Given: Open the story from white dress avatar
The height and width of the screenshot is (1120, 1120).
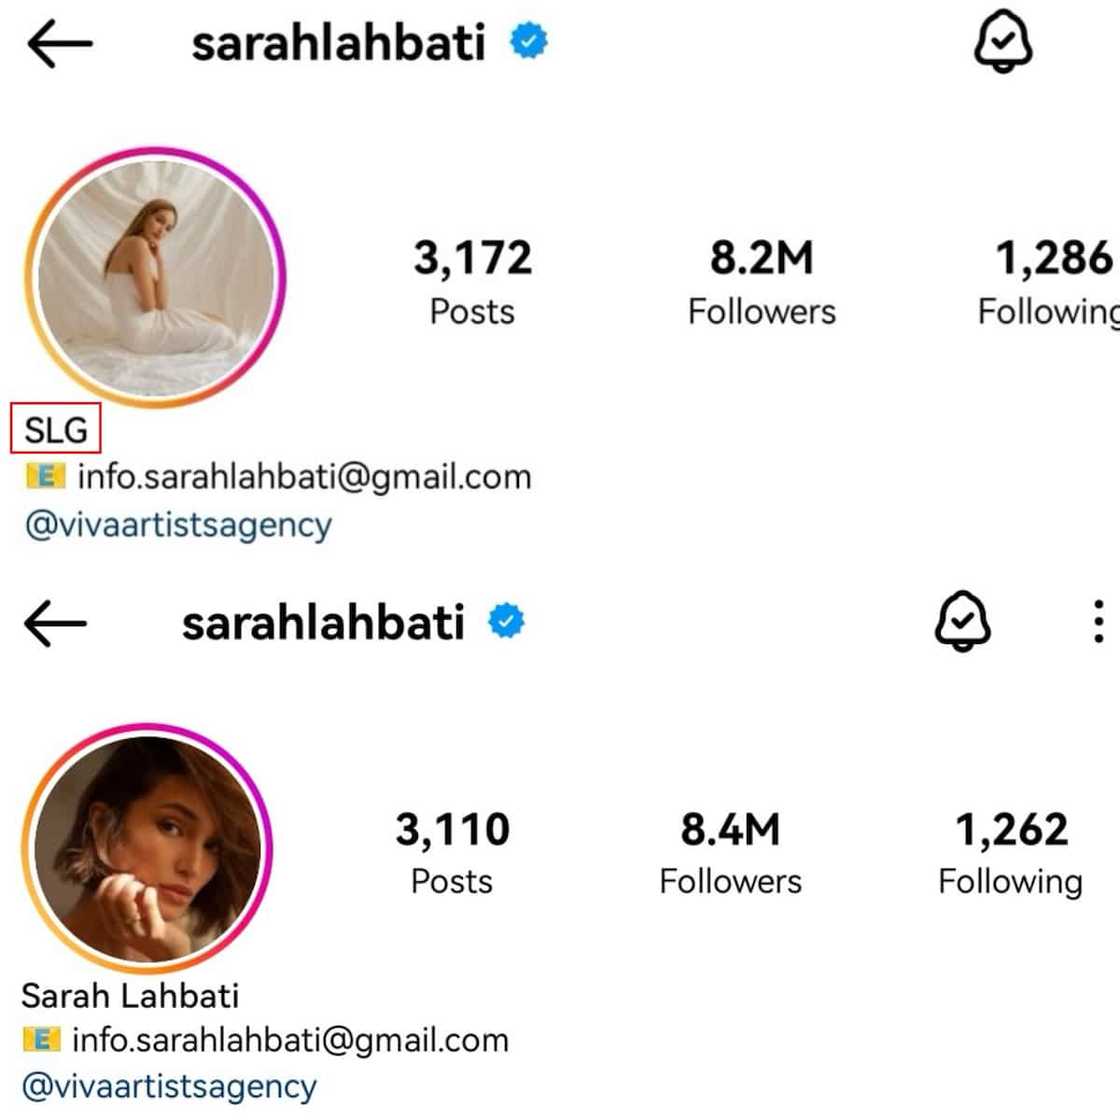Looking at the screenshot, I should (x=155, y=277).
